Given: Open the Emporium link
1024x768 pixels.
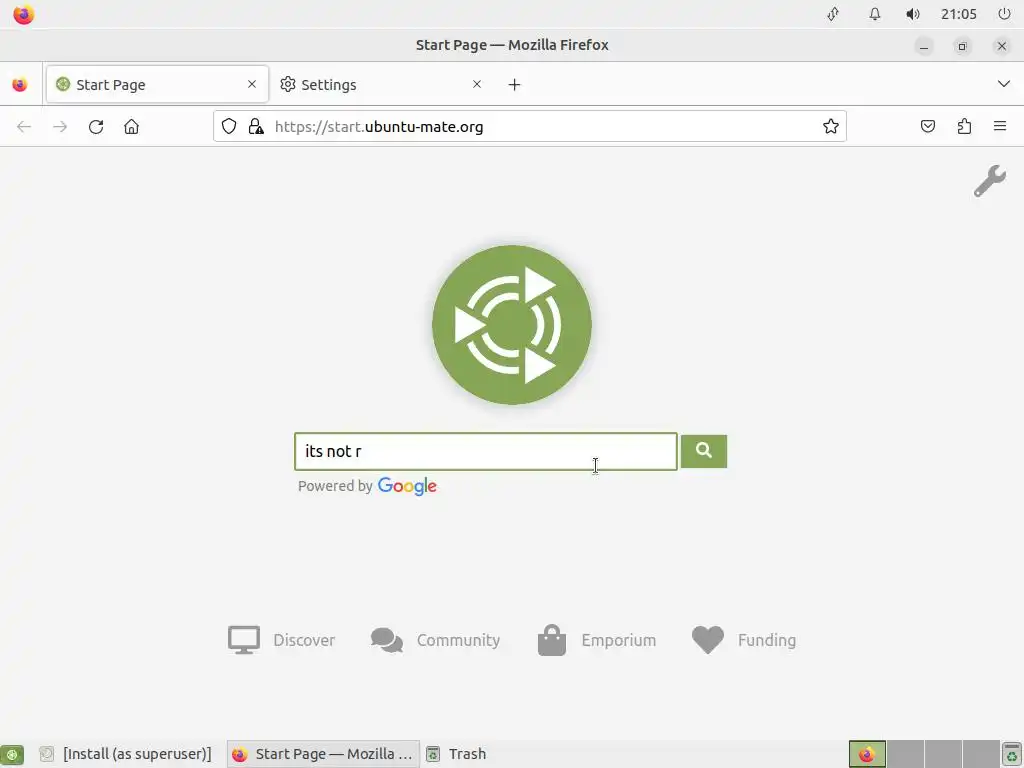Looking at the screenshot, I should 596,640.
